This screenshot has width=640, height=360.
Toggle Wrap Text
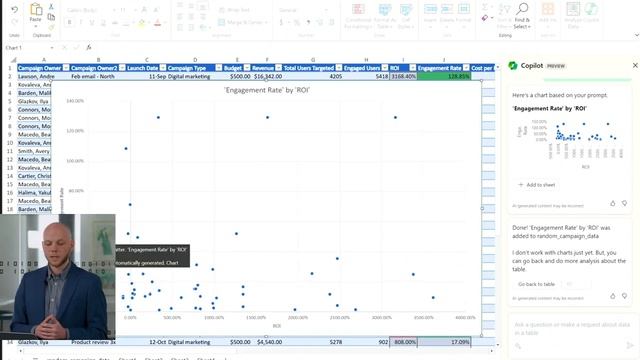pyautogui.click(x=234, y=10)
